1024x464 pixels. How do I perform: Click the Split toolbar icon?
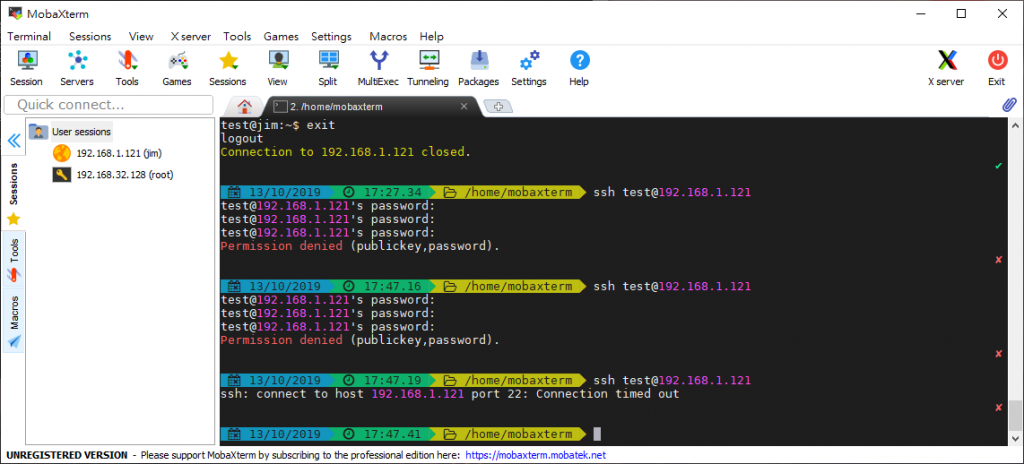tap(328, 69)
